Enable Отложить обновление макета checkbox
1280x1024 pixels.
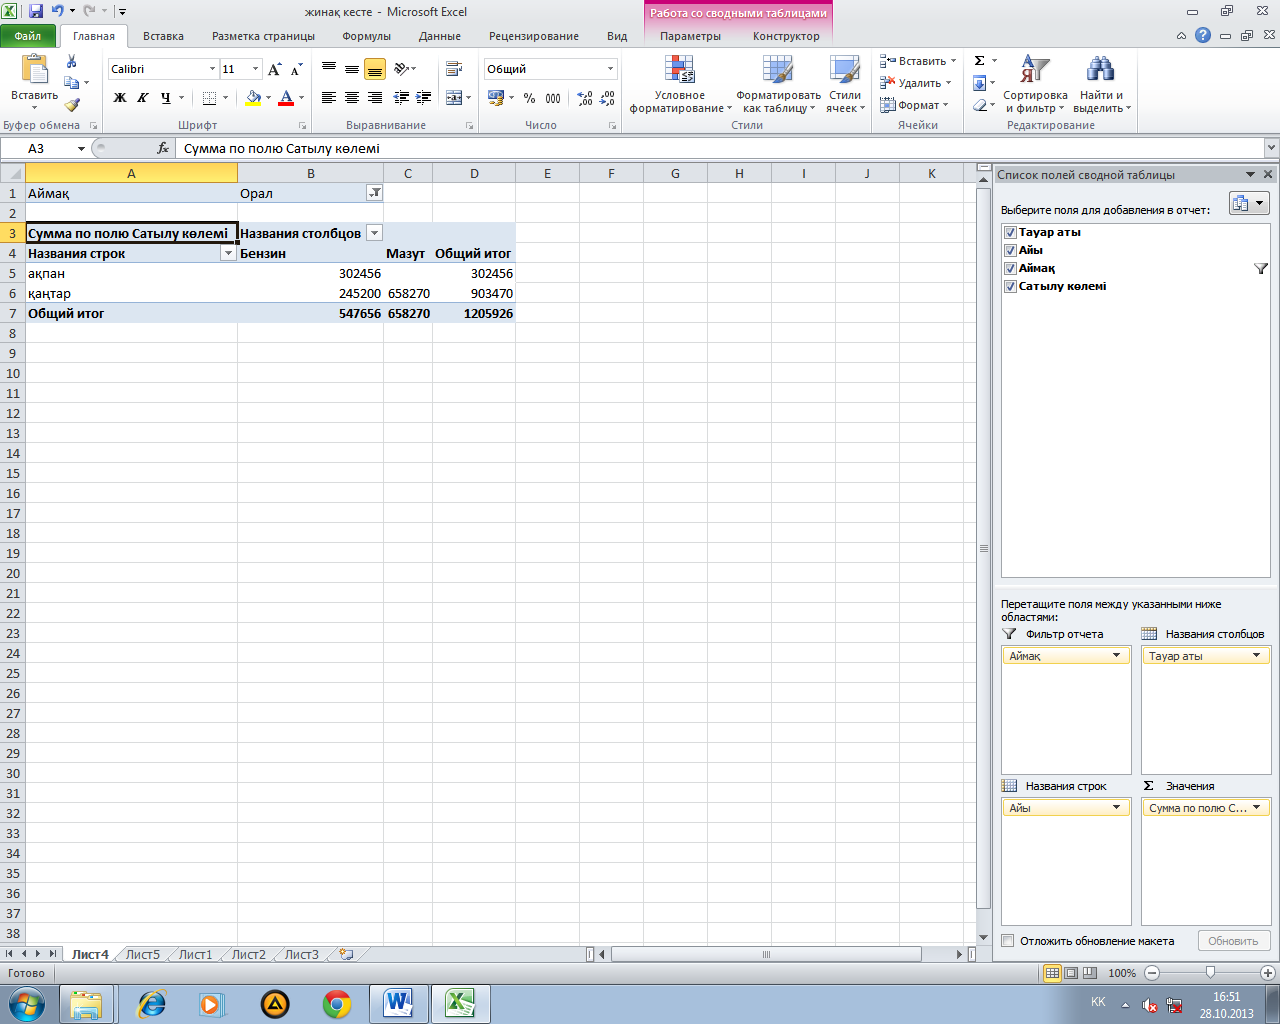point(1008,941)
